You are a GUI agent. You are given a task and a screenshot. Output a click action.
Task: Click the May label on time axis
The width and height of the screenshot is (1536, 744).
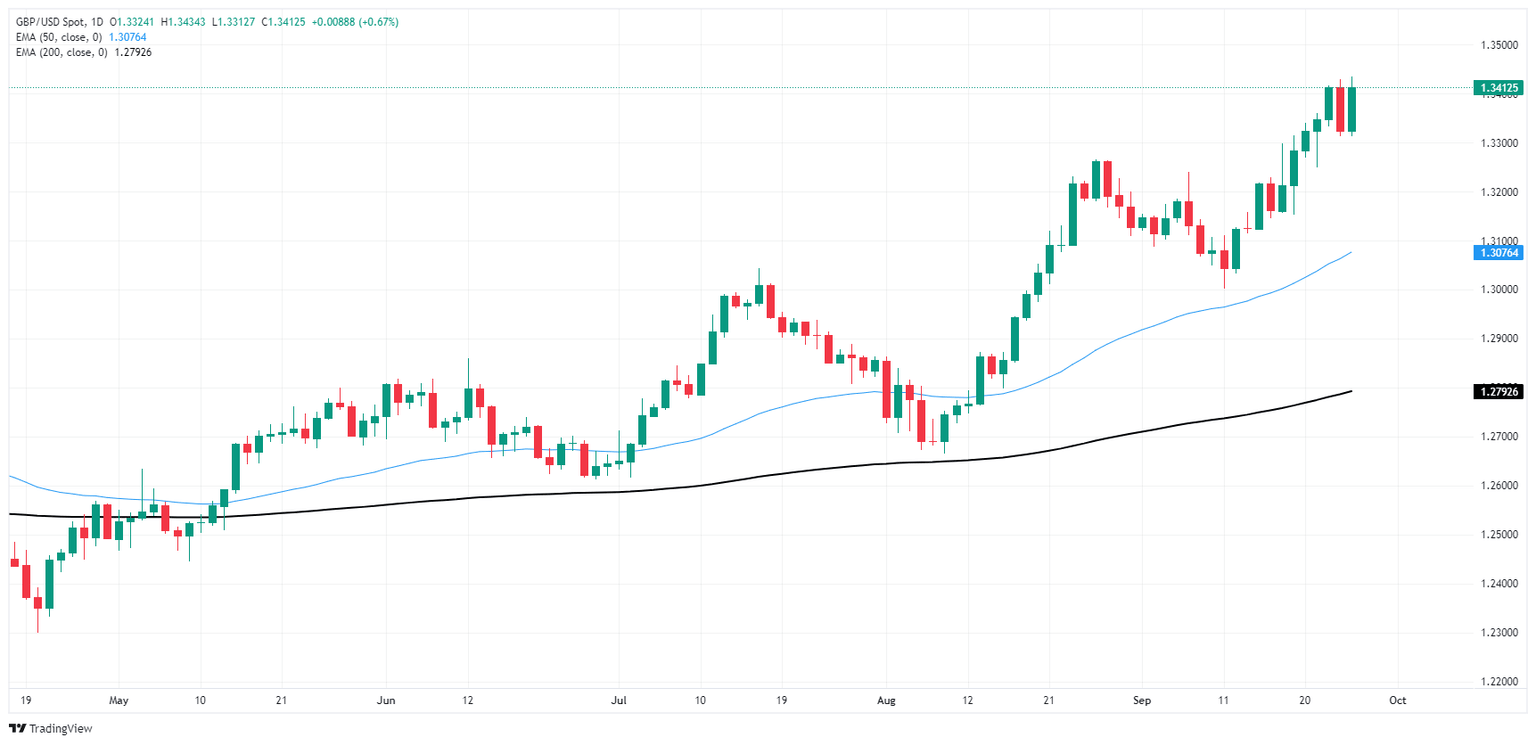(x=119, y=701)
